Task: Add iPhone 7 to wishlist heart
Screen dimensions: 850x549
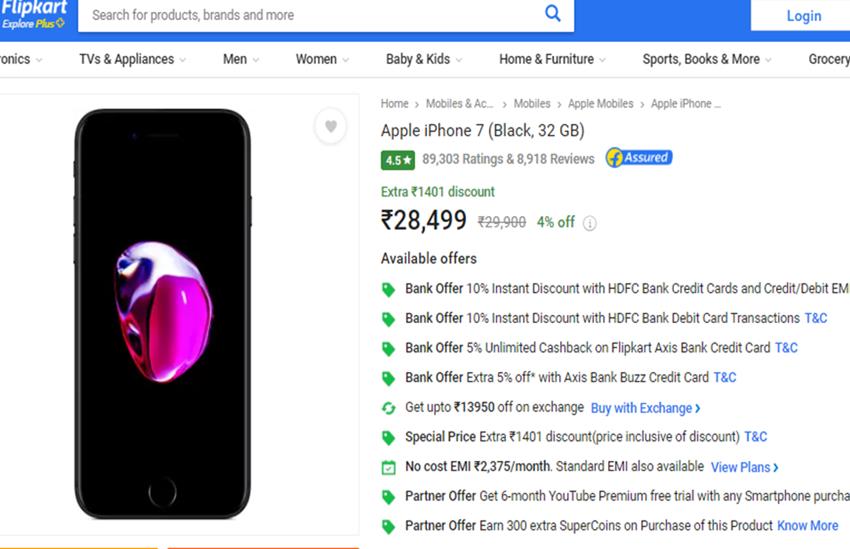Action: [x=330, y=127]
